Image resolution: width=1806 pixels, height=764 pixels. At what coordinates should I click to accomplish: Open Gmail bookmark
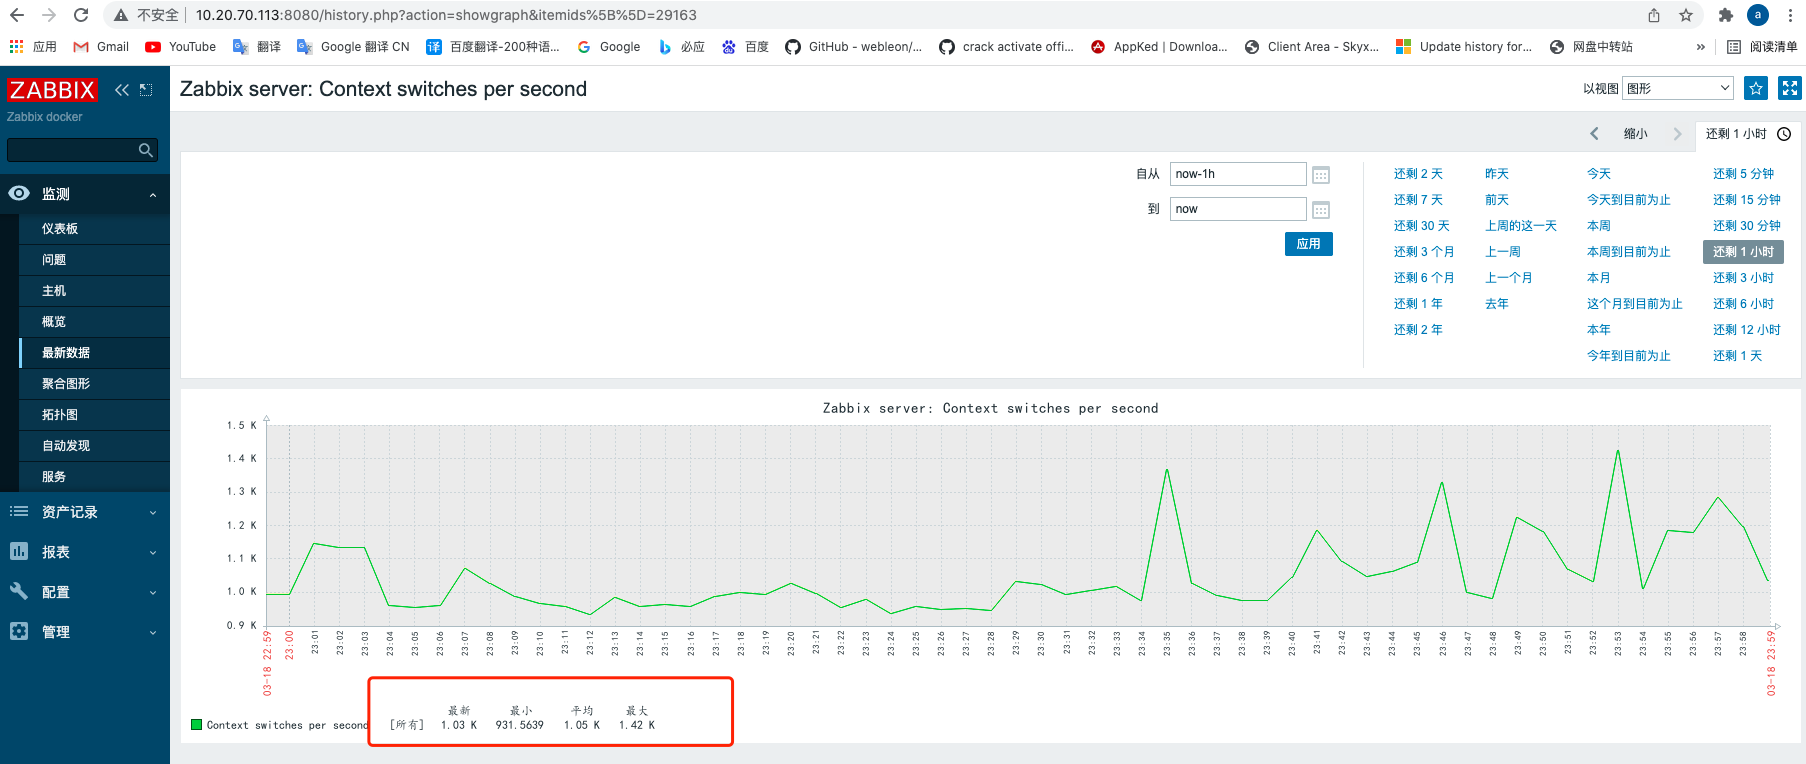pos(101,47)
